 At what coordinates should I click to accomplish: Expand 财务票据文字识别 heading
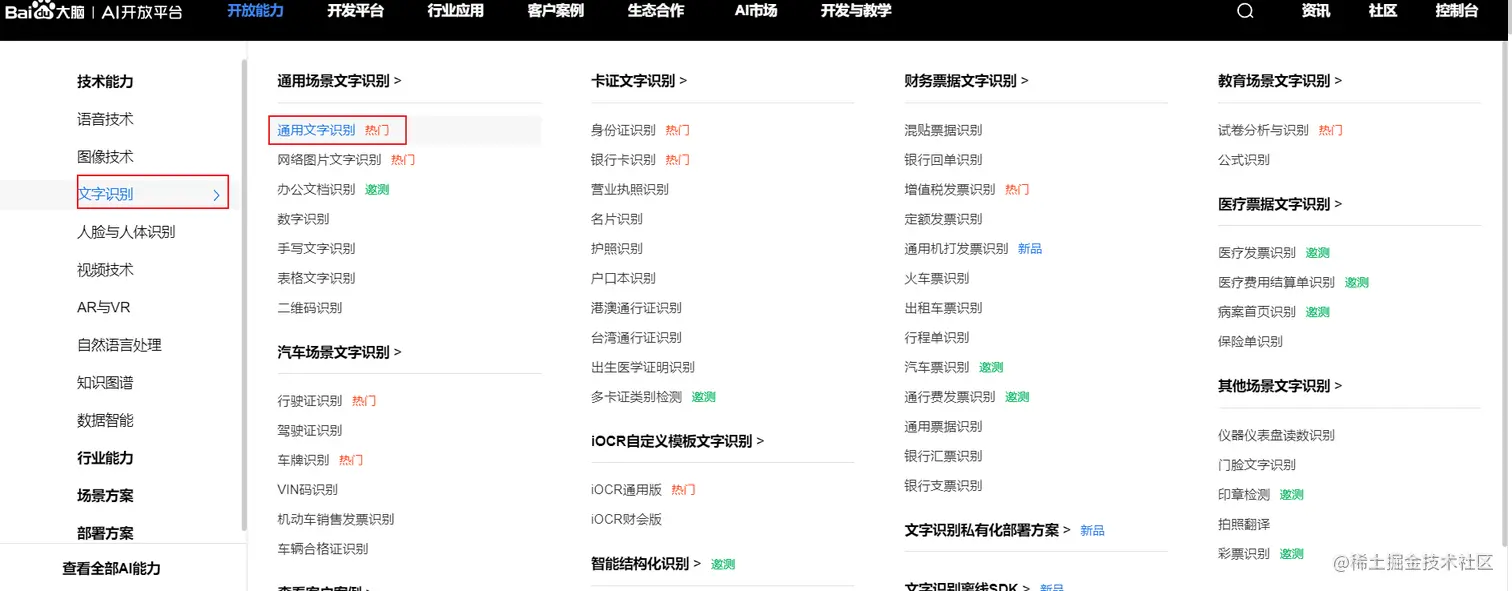pyautogui.click(x=966, y=81)
